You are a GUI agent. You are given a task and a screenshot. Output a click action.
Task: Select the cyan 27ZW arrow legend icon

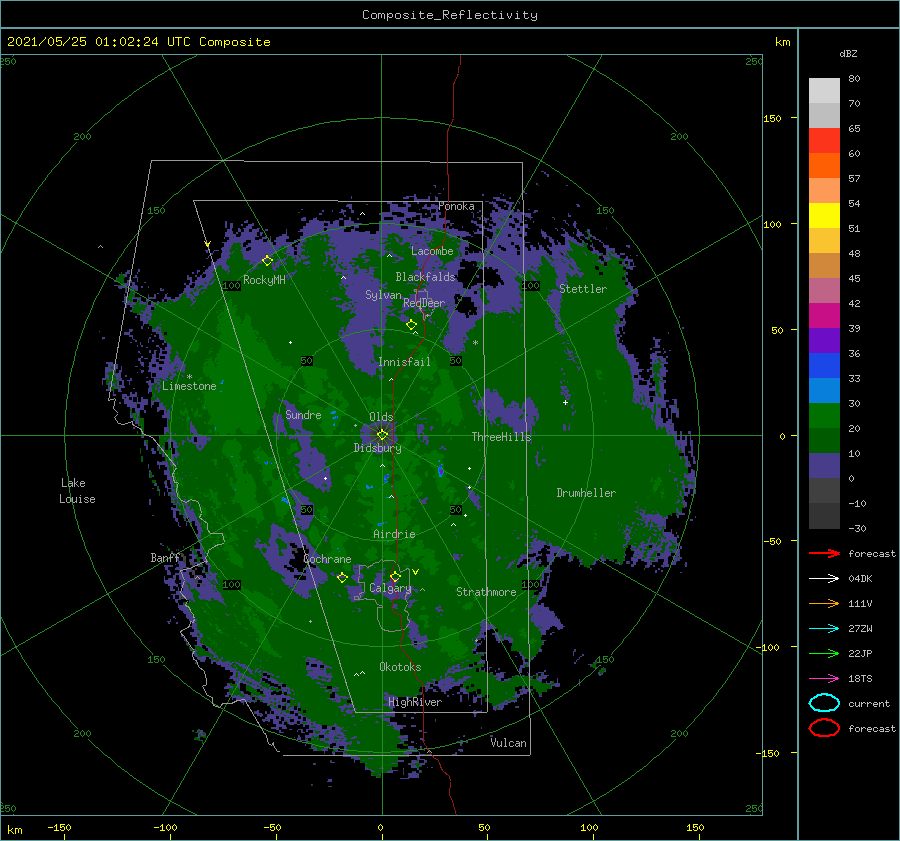824,629
